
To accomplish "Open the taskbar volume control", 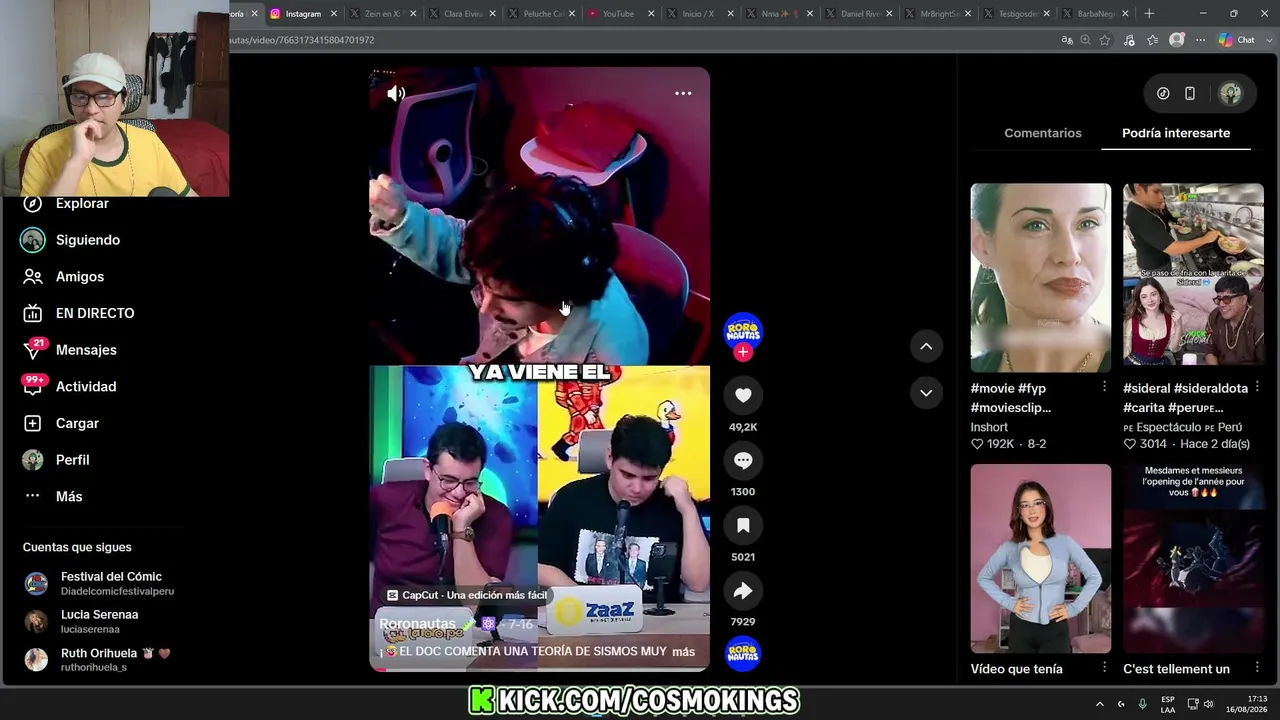I will pos(1208,704).
